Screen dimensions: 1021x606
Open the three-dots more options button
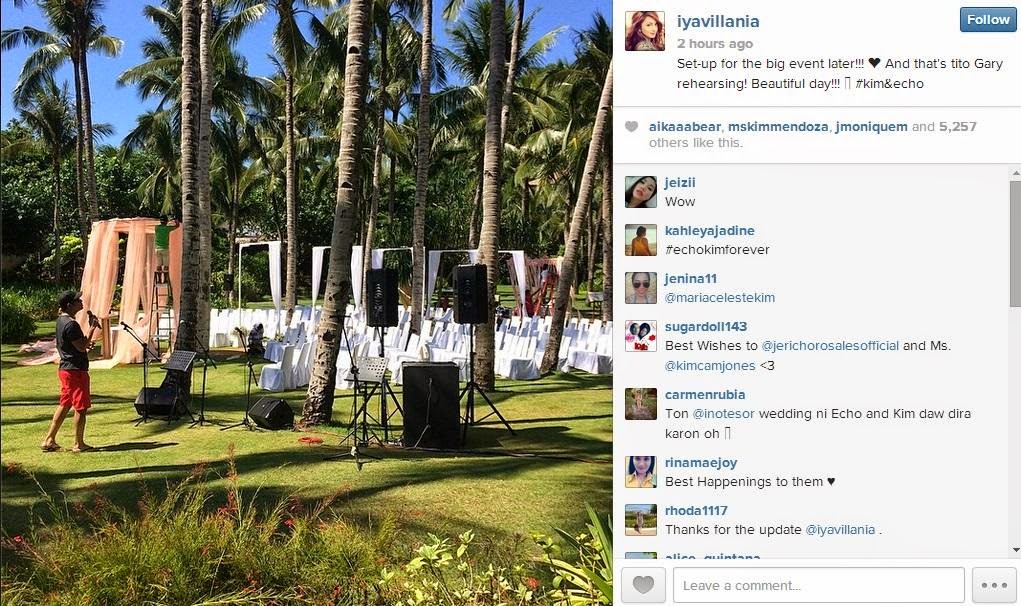(x=994, y=585)
